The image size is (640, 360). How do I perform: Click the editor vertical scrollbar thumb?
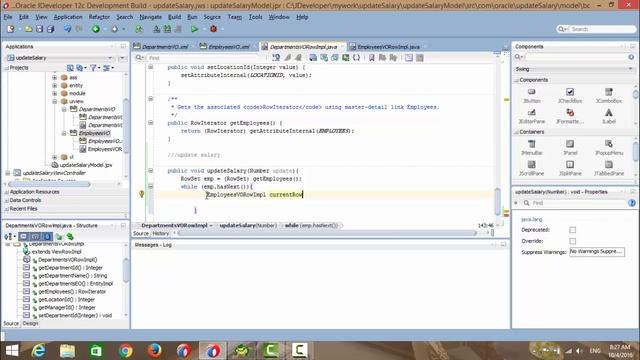pos(498,201)
